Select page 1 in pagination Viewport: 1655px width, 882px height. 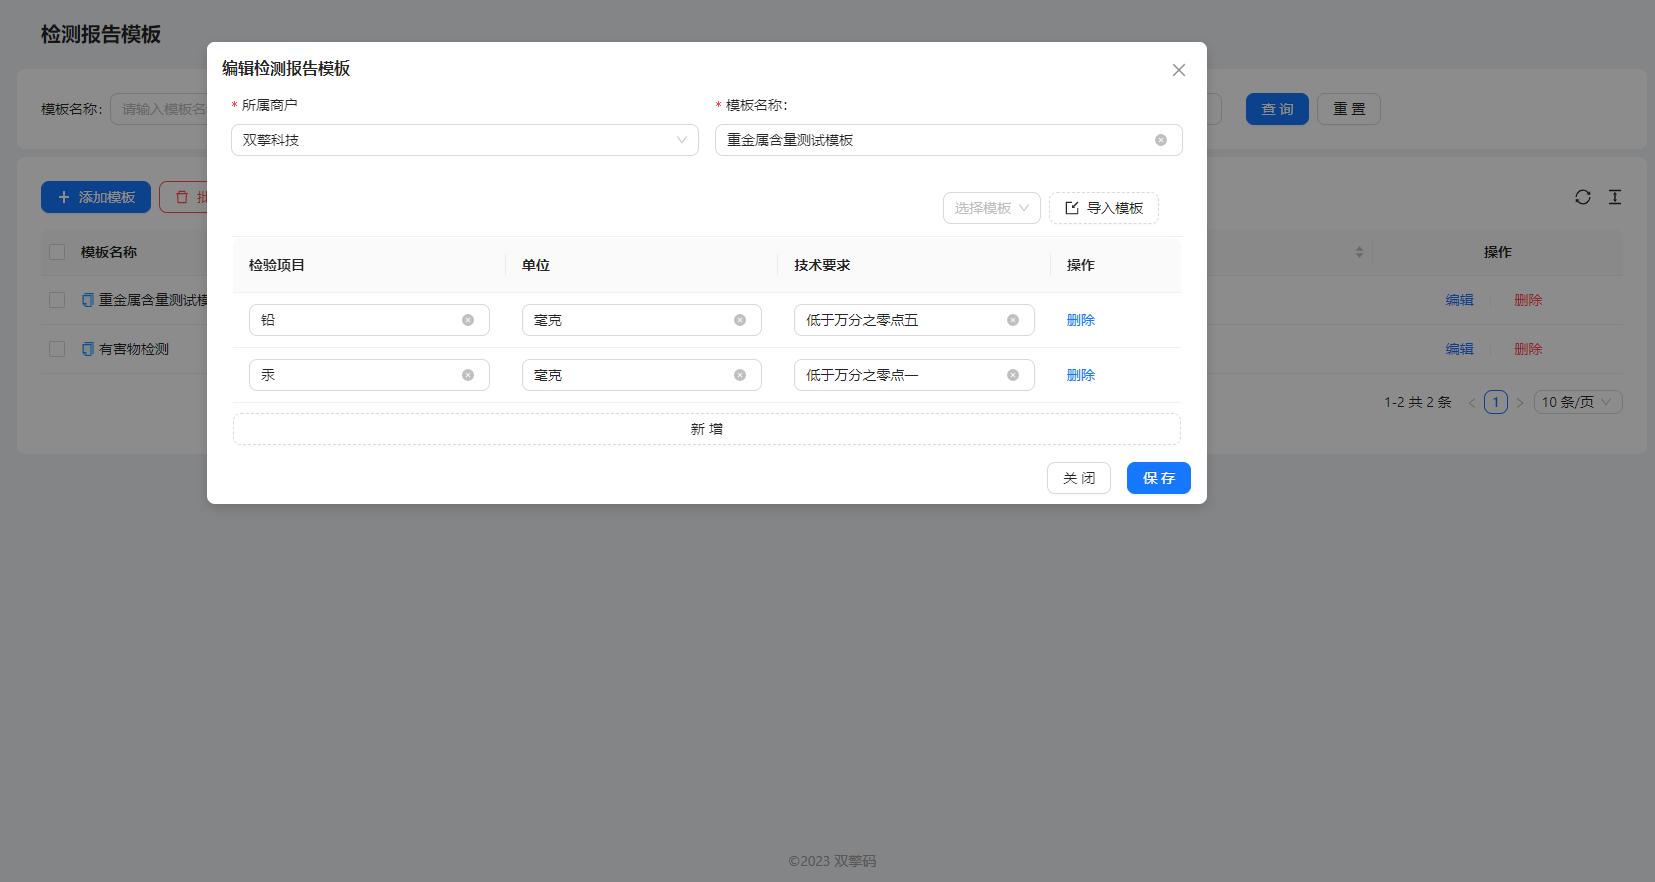click(1496, 402)
